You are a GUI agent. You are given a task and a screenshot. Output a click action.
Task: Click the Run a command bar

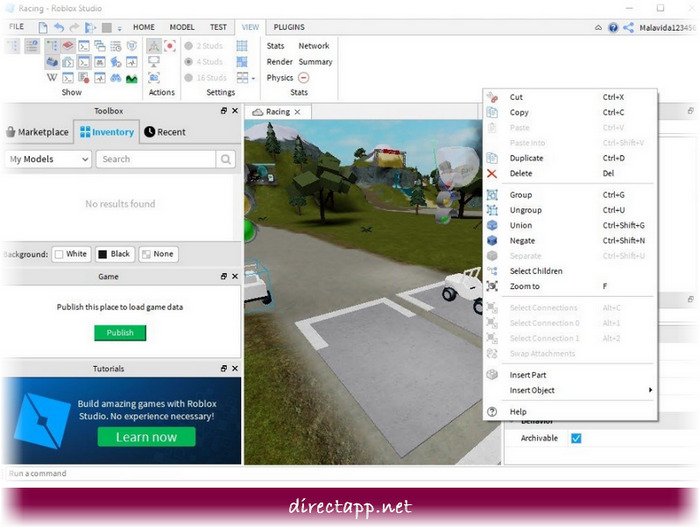[x=348, y=473]
